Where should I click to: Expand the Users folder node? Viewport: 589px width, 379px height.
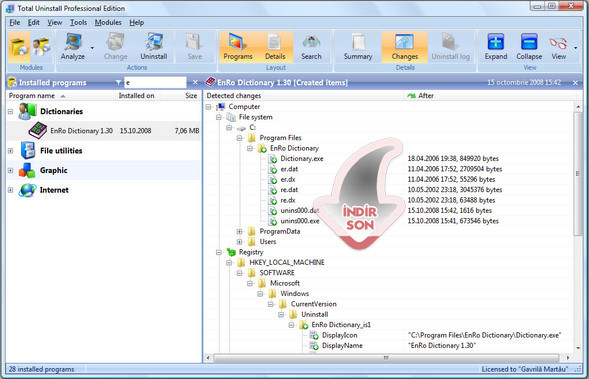click(240, 242)
